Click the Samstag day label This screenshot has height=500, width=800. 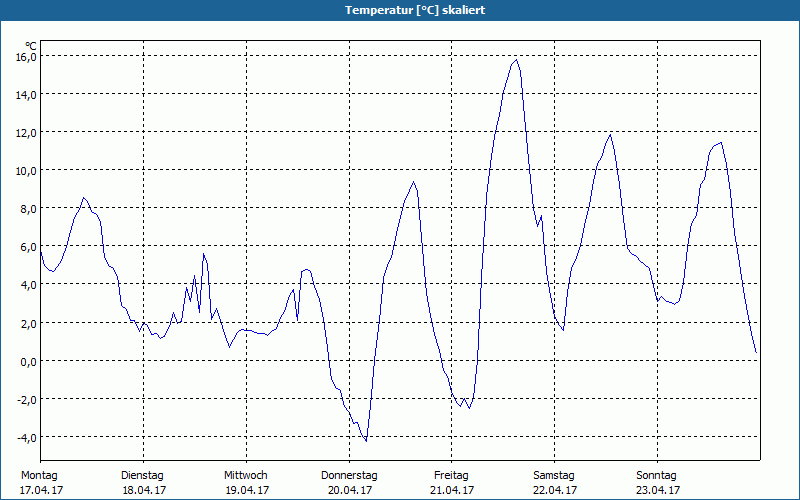pyautogui.click(x=554, y=476)
